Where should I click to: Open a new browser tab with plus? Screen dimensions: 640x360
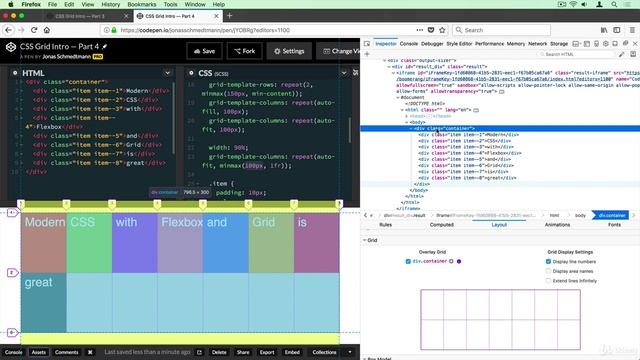tap(229, 16)
